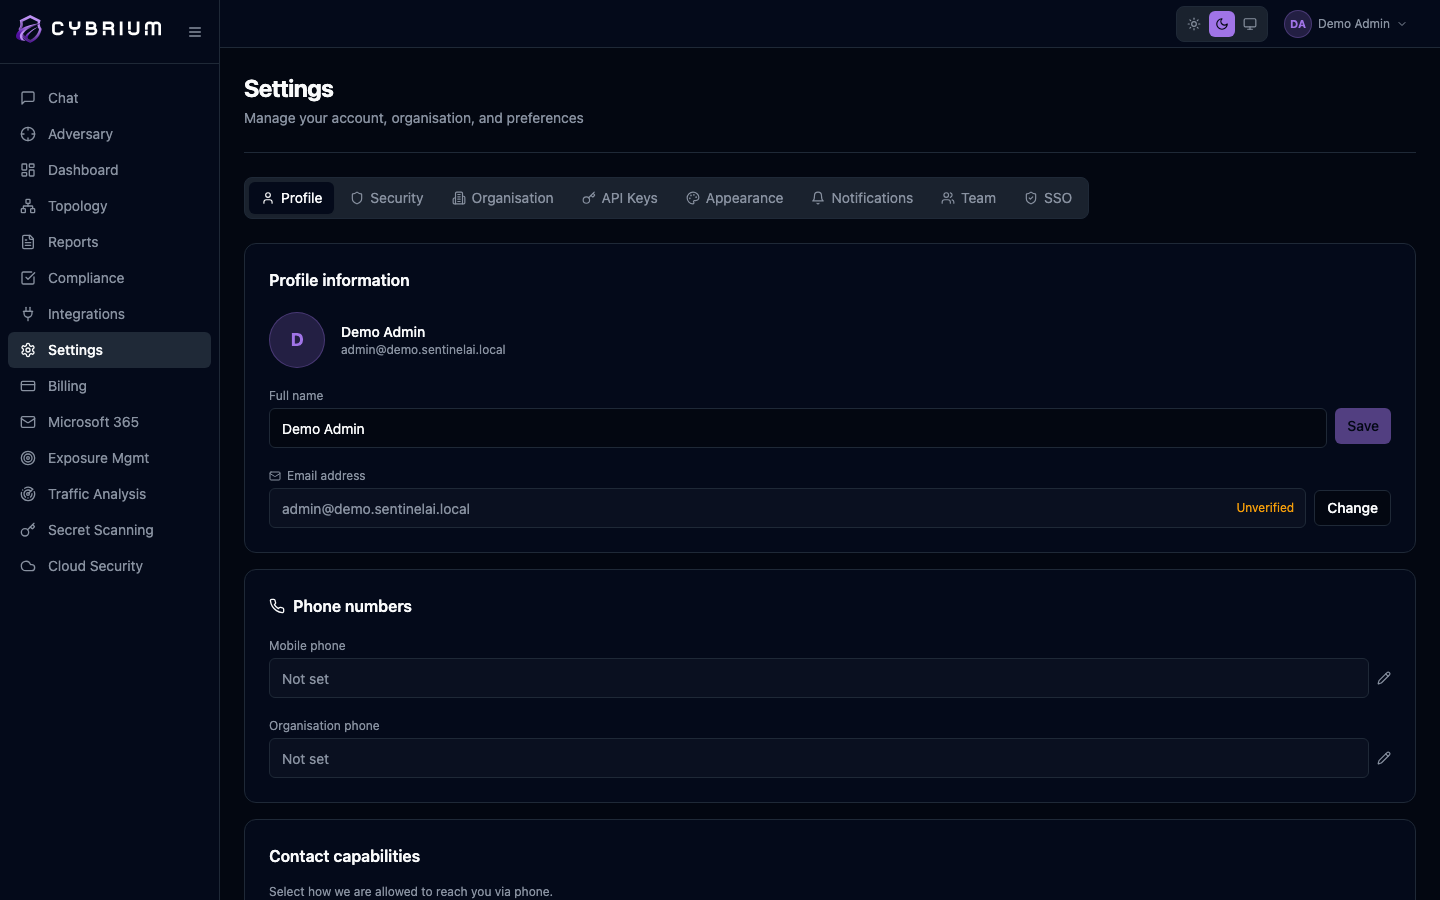The height and width of the screenshot is (900, 1440).
Task: Click the Email address field
Action: [787, 508]
